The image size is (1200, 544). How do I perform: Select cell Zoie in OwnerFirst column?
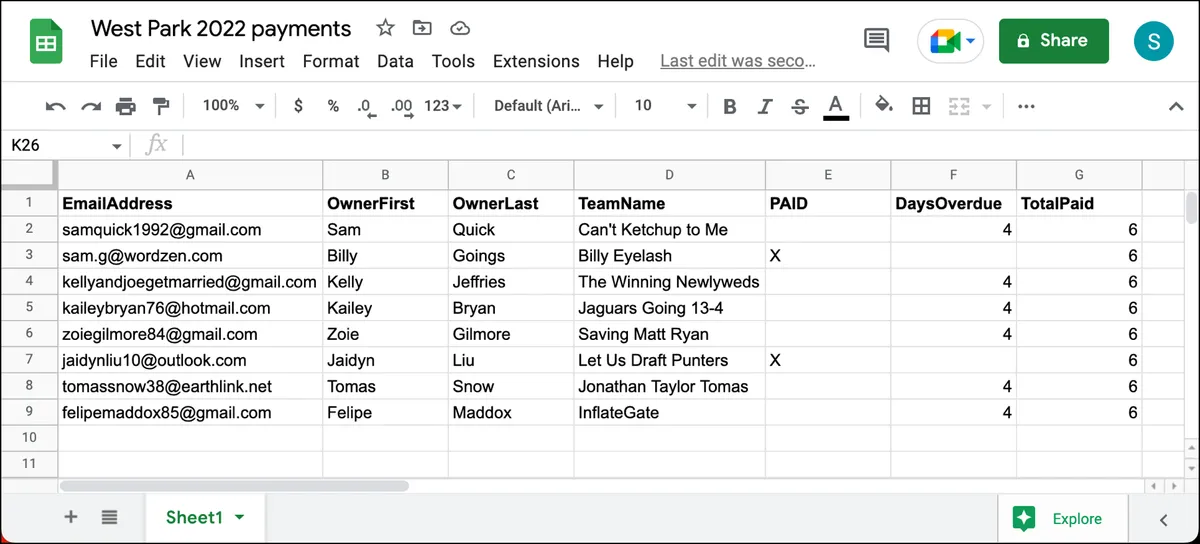click(x=385, y=334)
